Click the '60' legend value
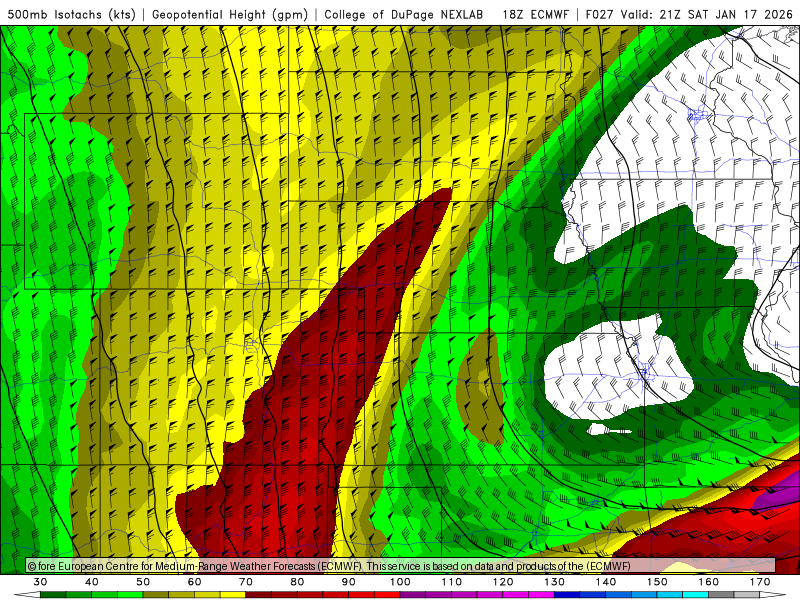This screenshot has height=600, width=800. point(194,582)
